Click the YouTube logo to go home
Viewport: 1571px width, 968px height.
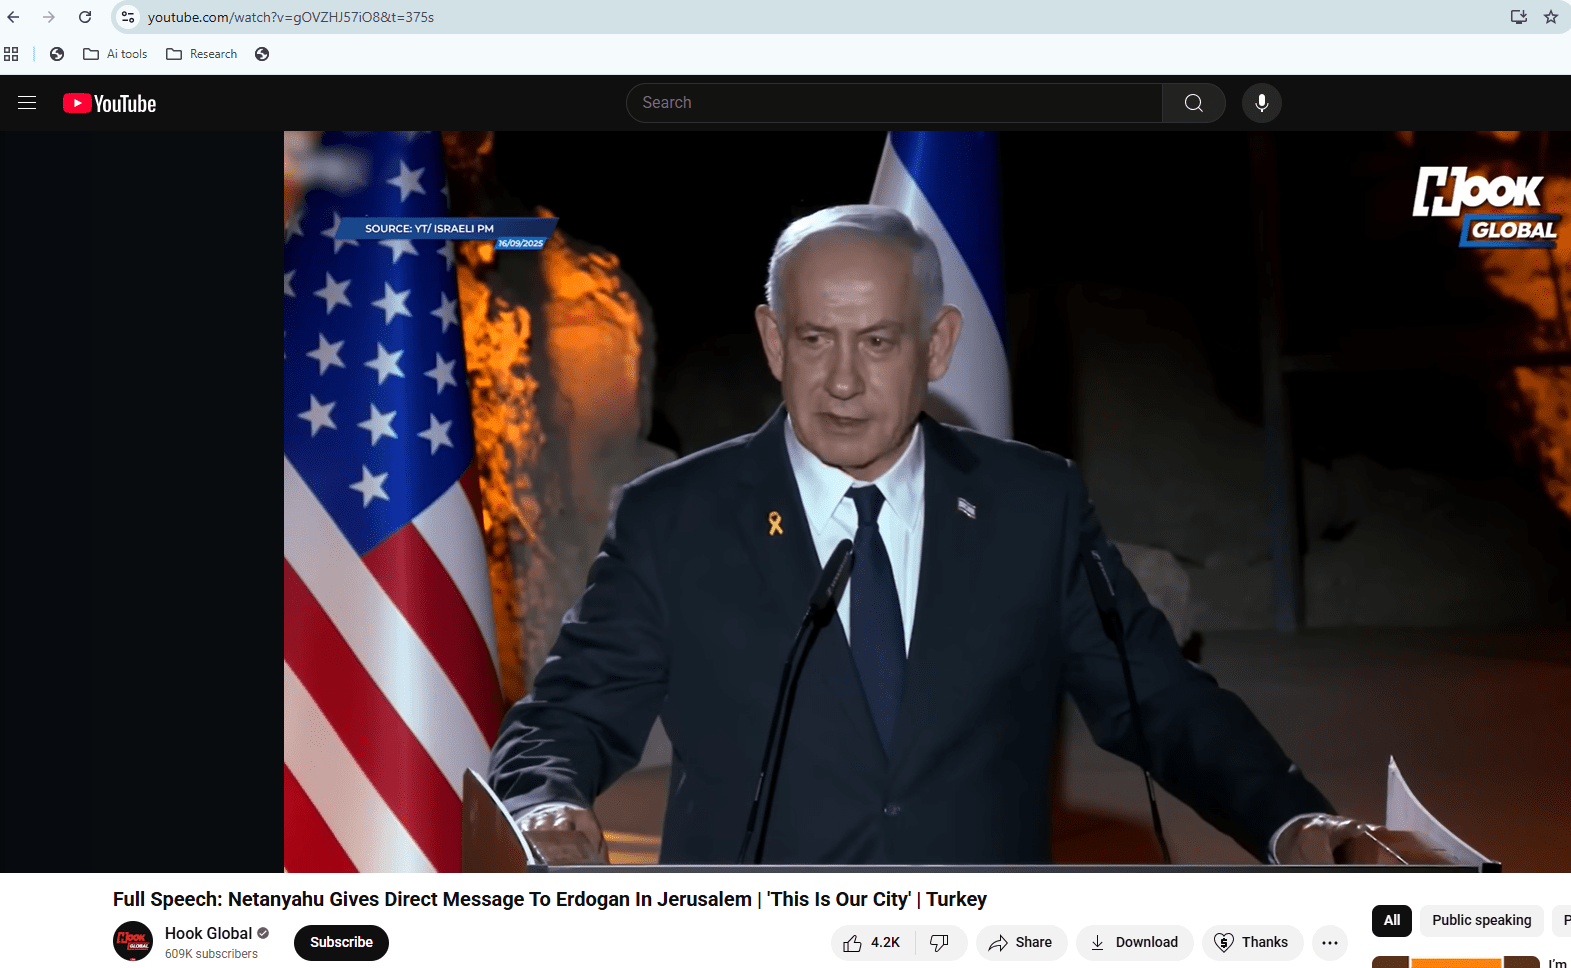(x=110, y=104)
